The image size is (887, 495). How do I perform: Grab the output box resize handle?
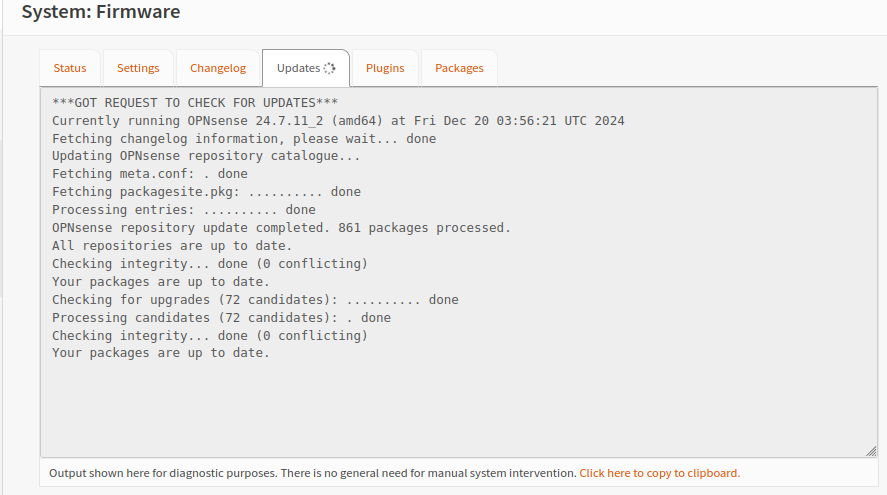[871, 451]
